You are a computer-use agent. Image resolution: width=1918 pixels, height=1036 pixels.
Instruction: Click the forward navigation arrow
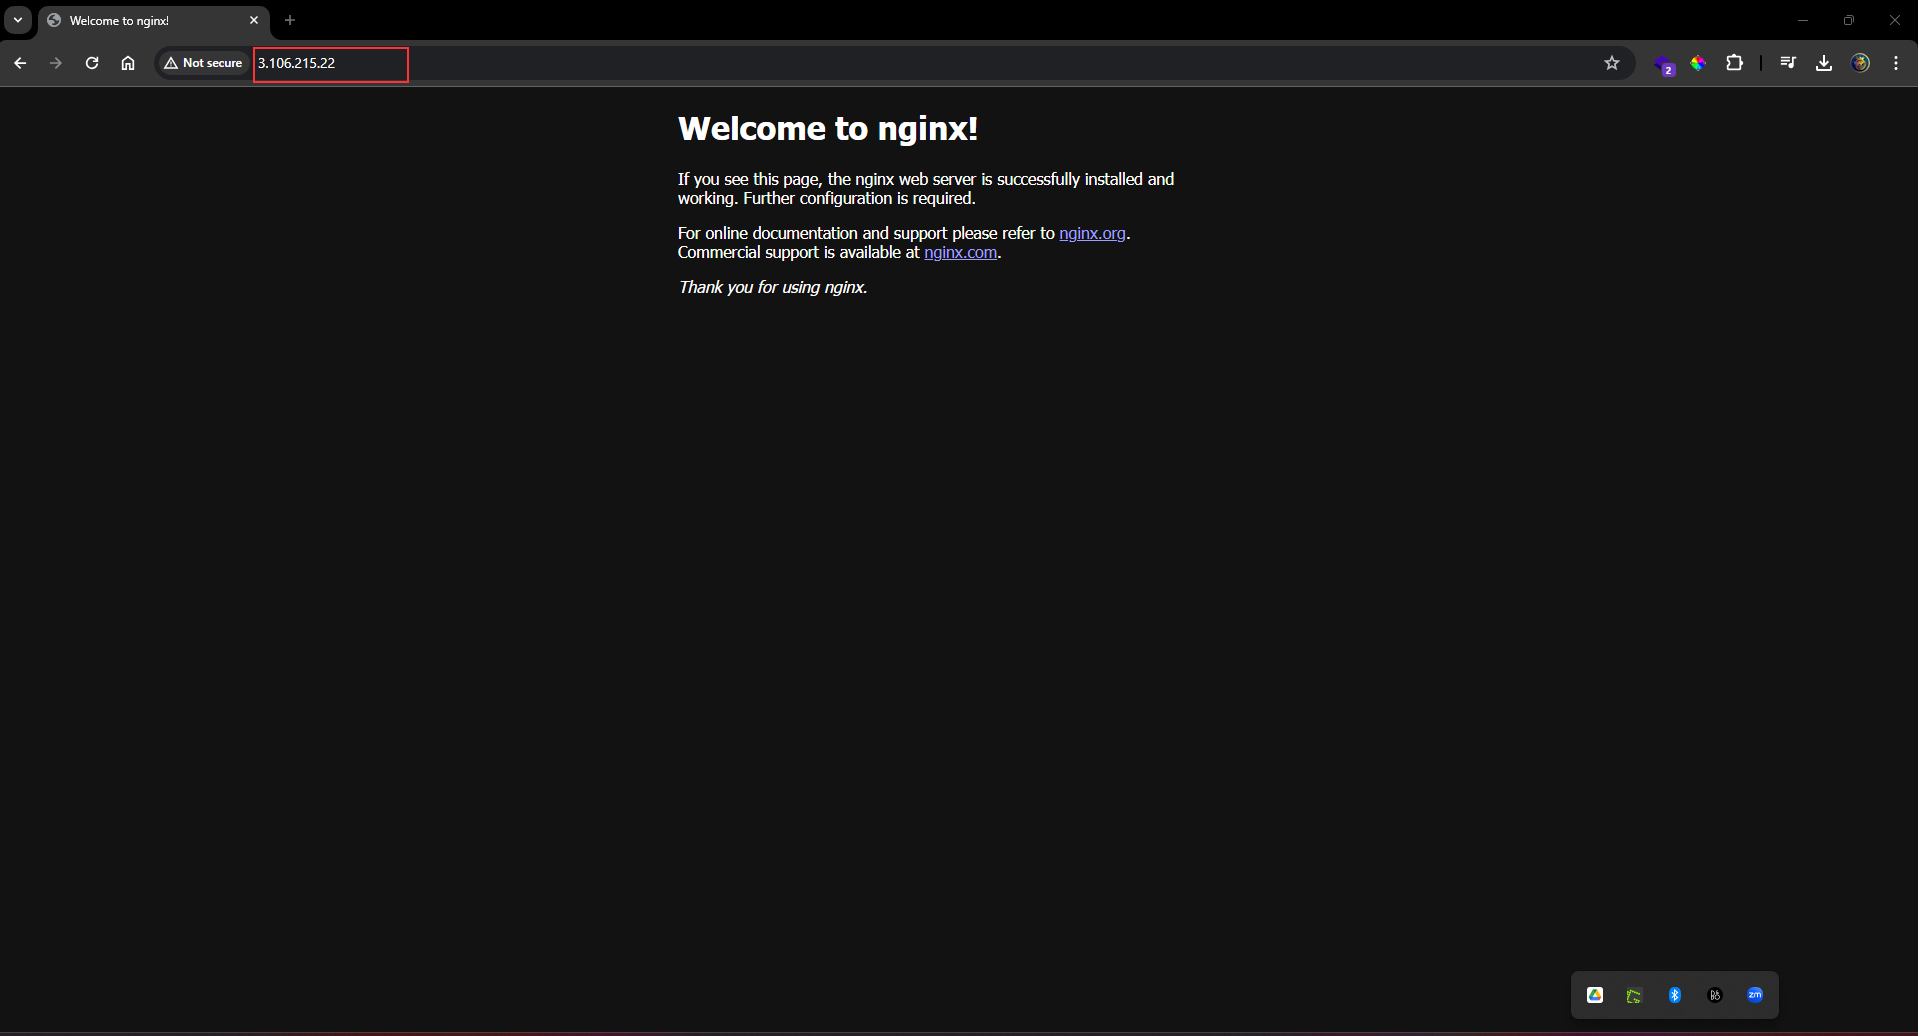coord(56,63)
